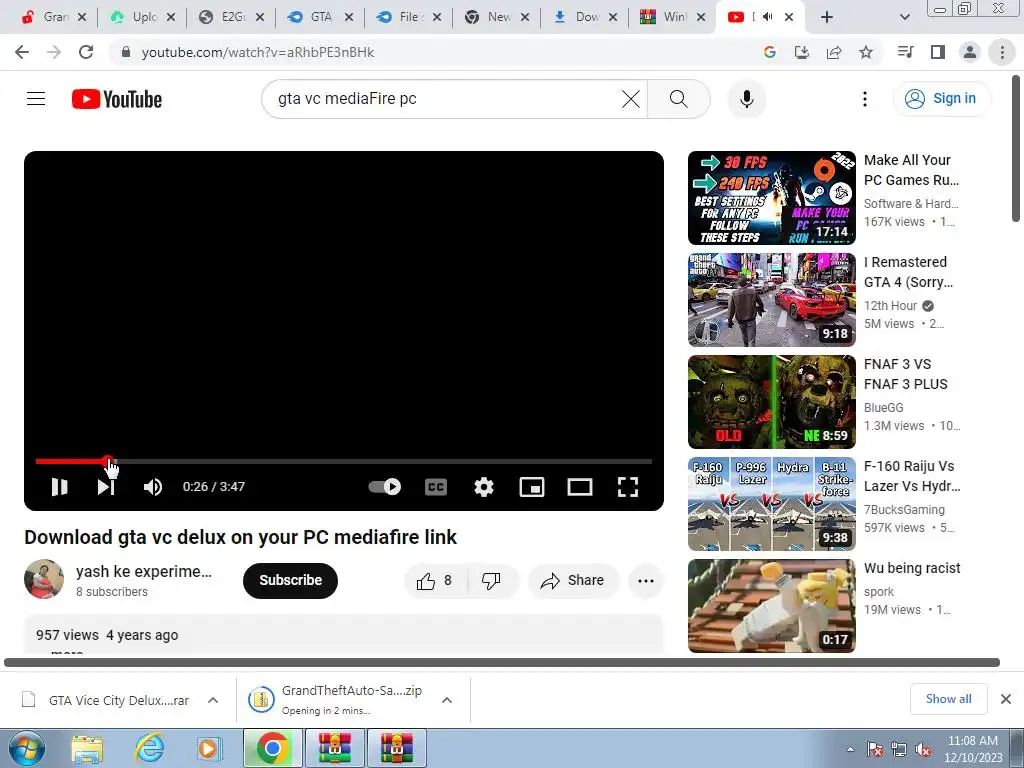The width and height of the screenshot is (1024, 768).
Task: Open Windows Start menu
Action: point(27,748)
